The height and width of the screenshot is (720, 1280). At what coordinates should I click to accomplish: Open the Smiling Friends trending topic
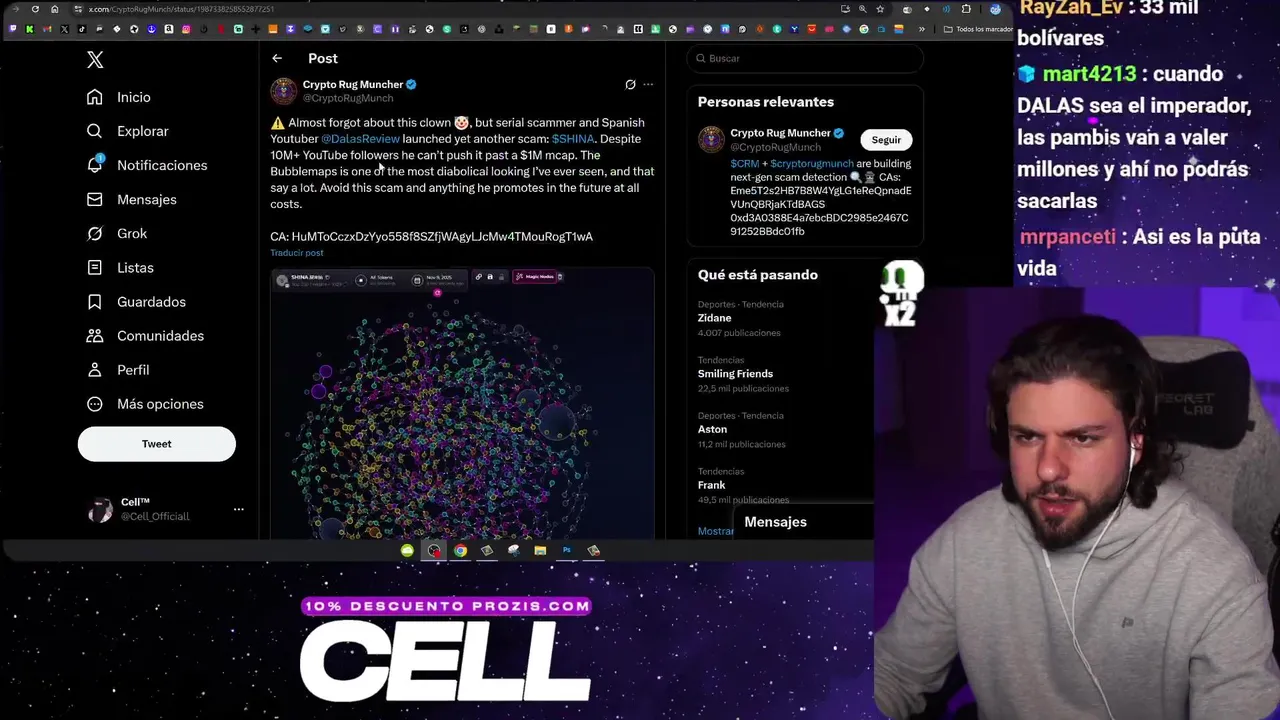[x=735, y=374]
